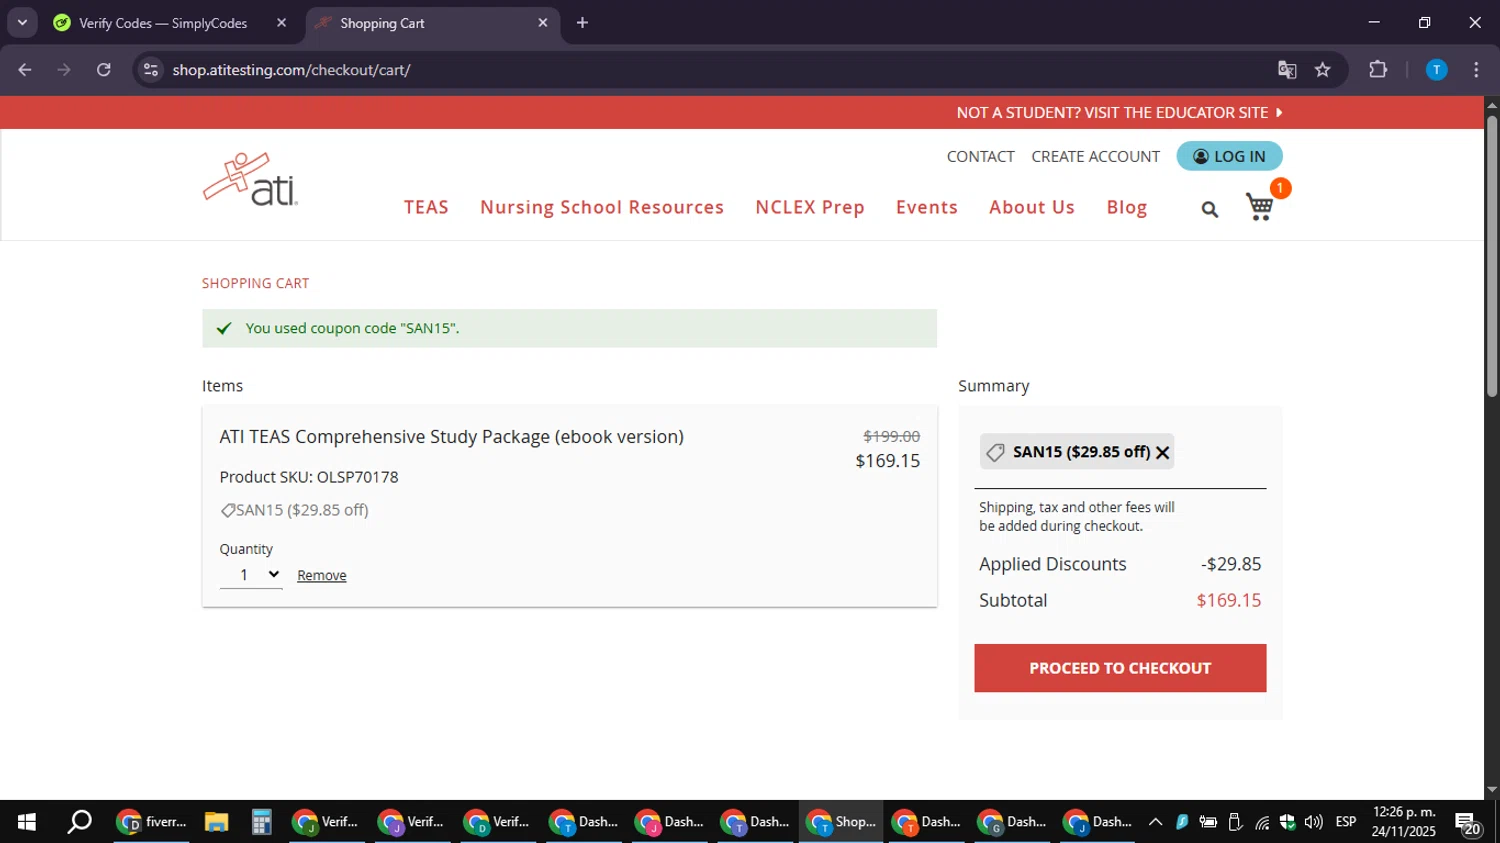Click the ATI logo
Viewport: 1500px width, 843px height.
250,180
